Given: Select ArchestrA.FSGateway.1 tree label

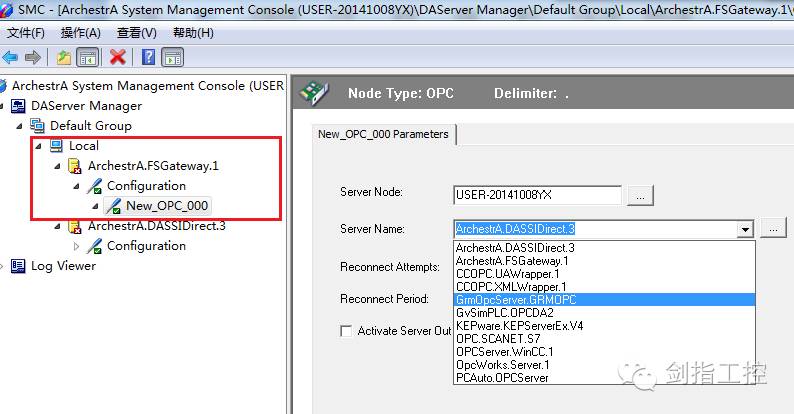Looking at the screenshot, I should click(153, 166).
